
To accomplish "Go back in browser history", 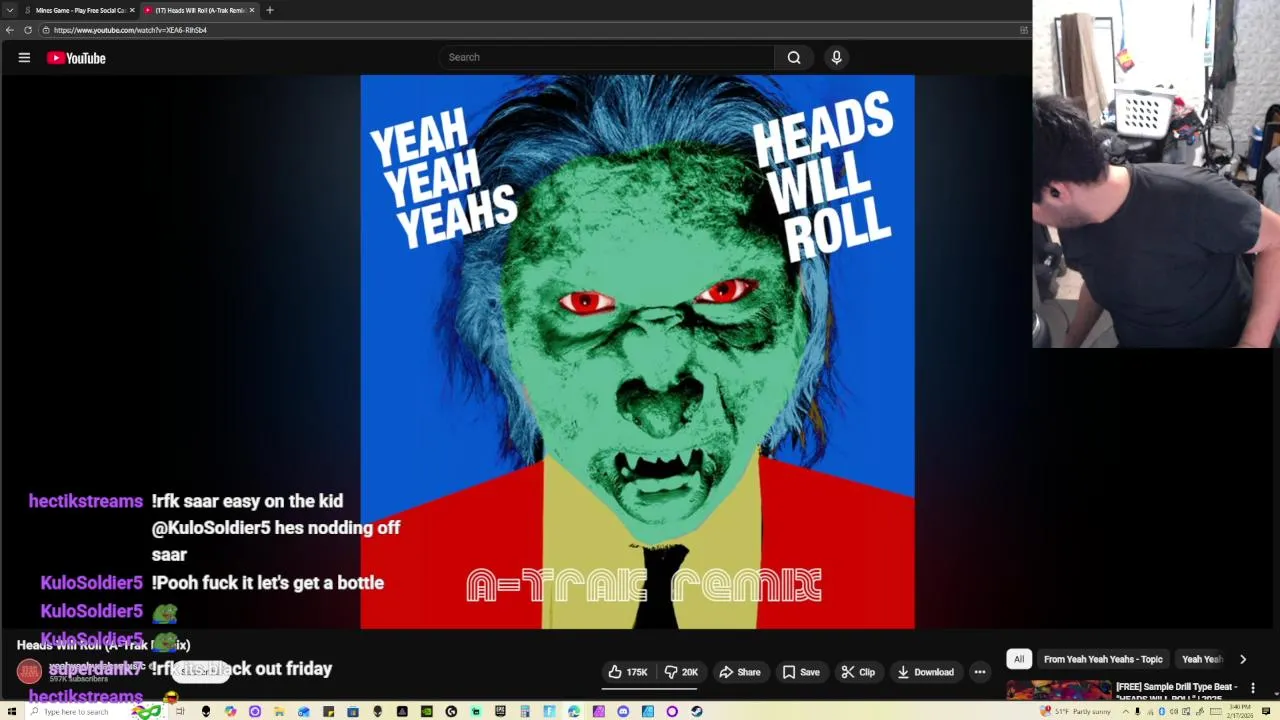I will pos(9,30).
